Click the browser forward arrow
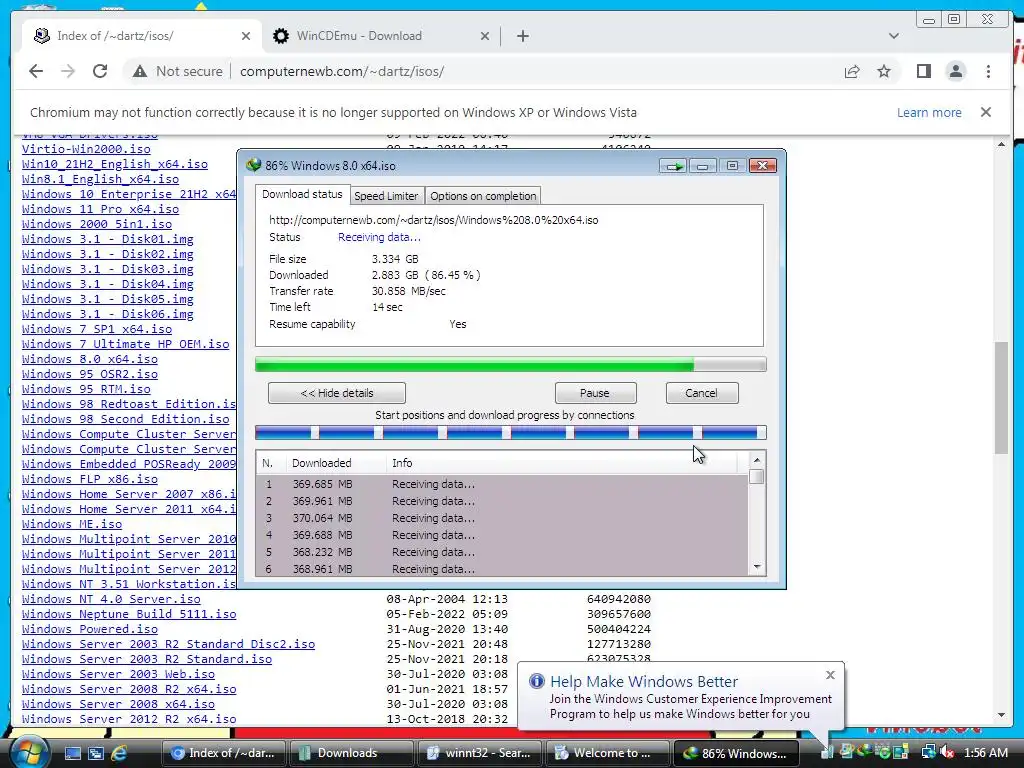This screenshot has width=1024, height=768. click(x=68, y=71)
